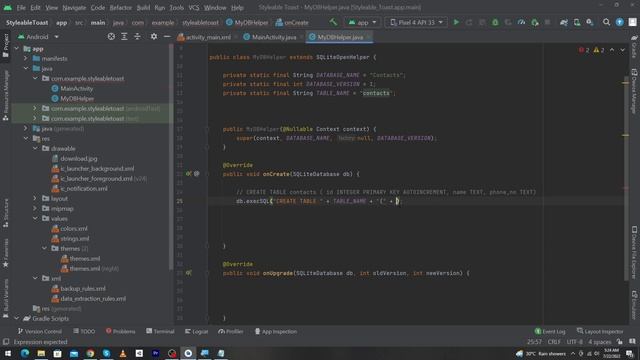Open Microsoft Edge from the taskbar
The image size is (640, 360).
tap(25, 353)
